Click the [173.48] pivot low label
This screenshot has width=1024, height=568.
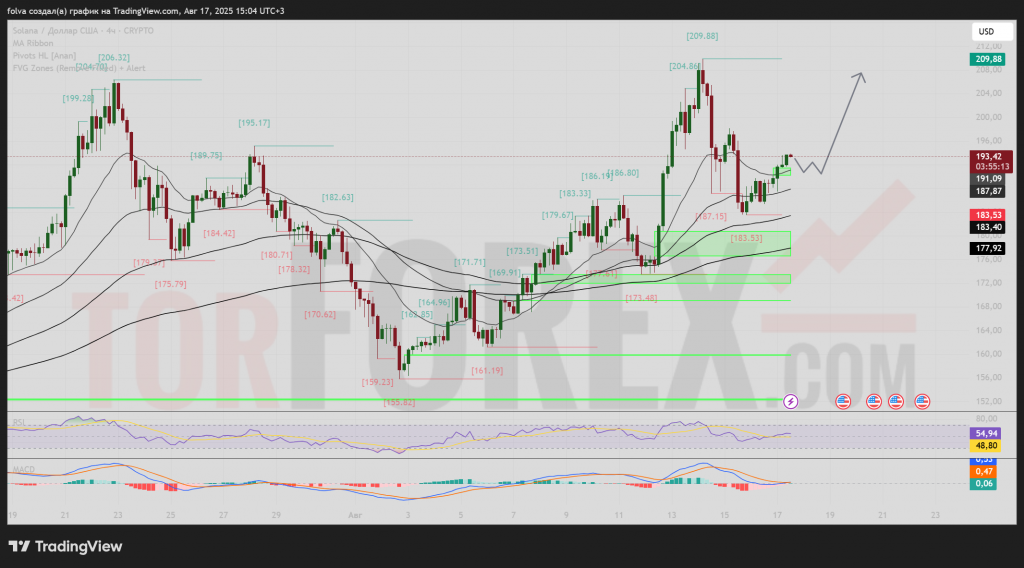click(x=641, y=298)
